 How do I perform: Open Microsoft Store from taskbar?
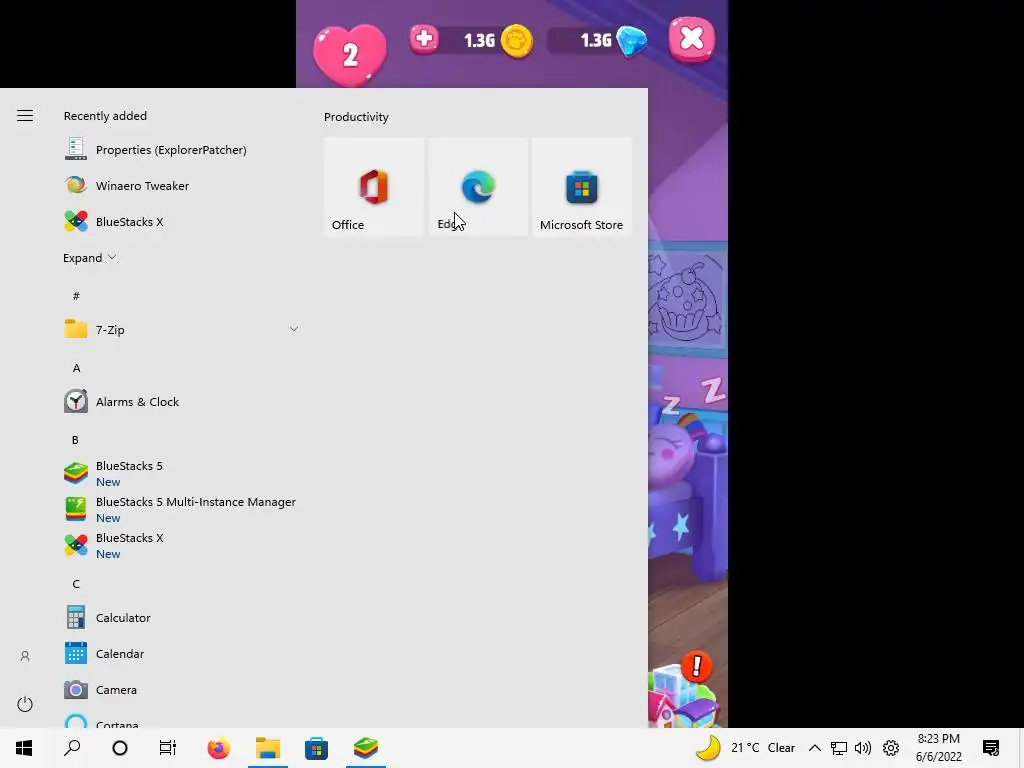tap(317, 748)
